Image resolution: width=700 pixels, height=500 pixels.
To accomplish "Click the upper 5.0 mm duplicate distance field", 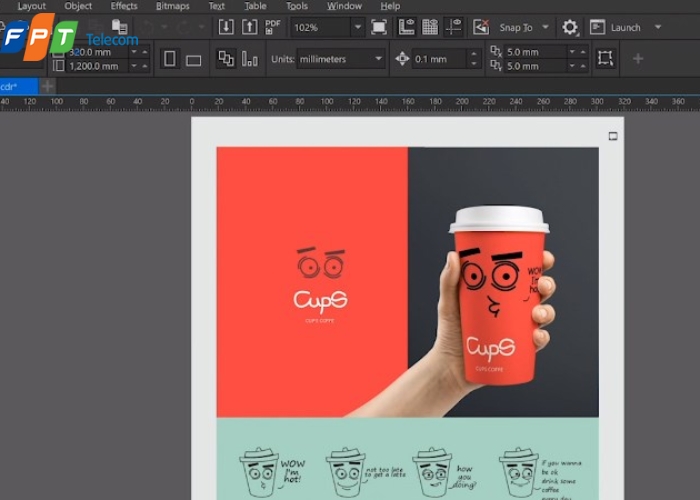I will click(x=535, y=52).
